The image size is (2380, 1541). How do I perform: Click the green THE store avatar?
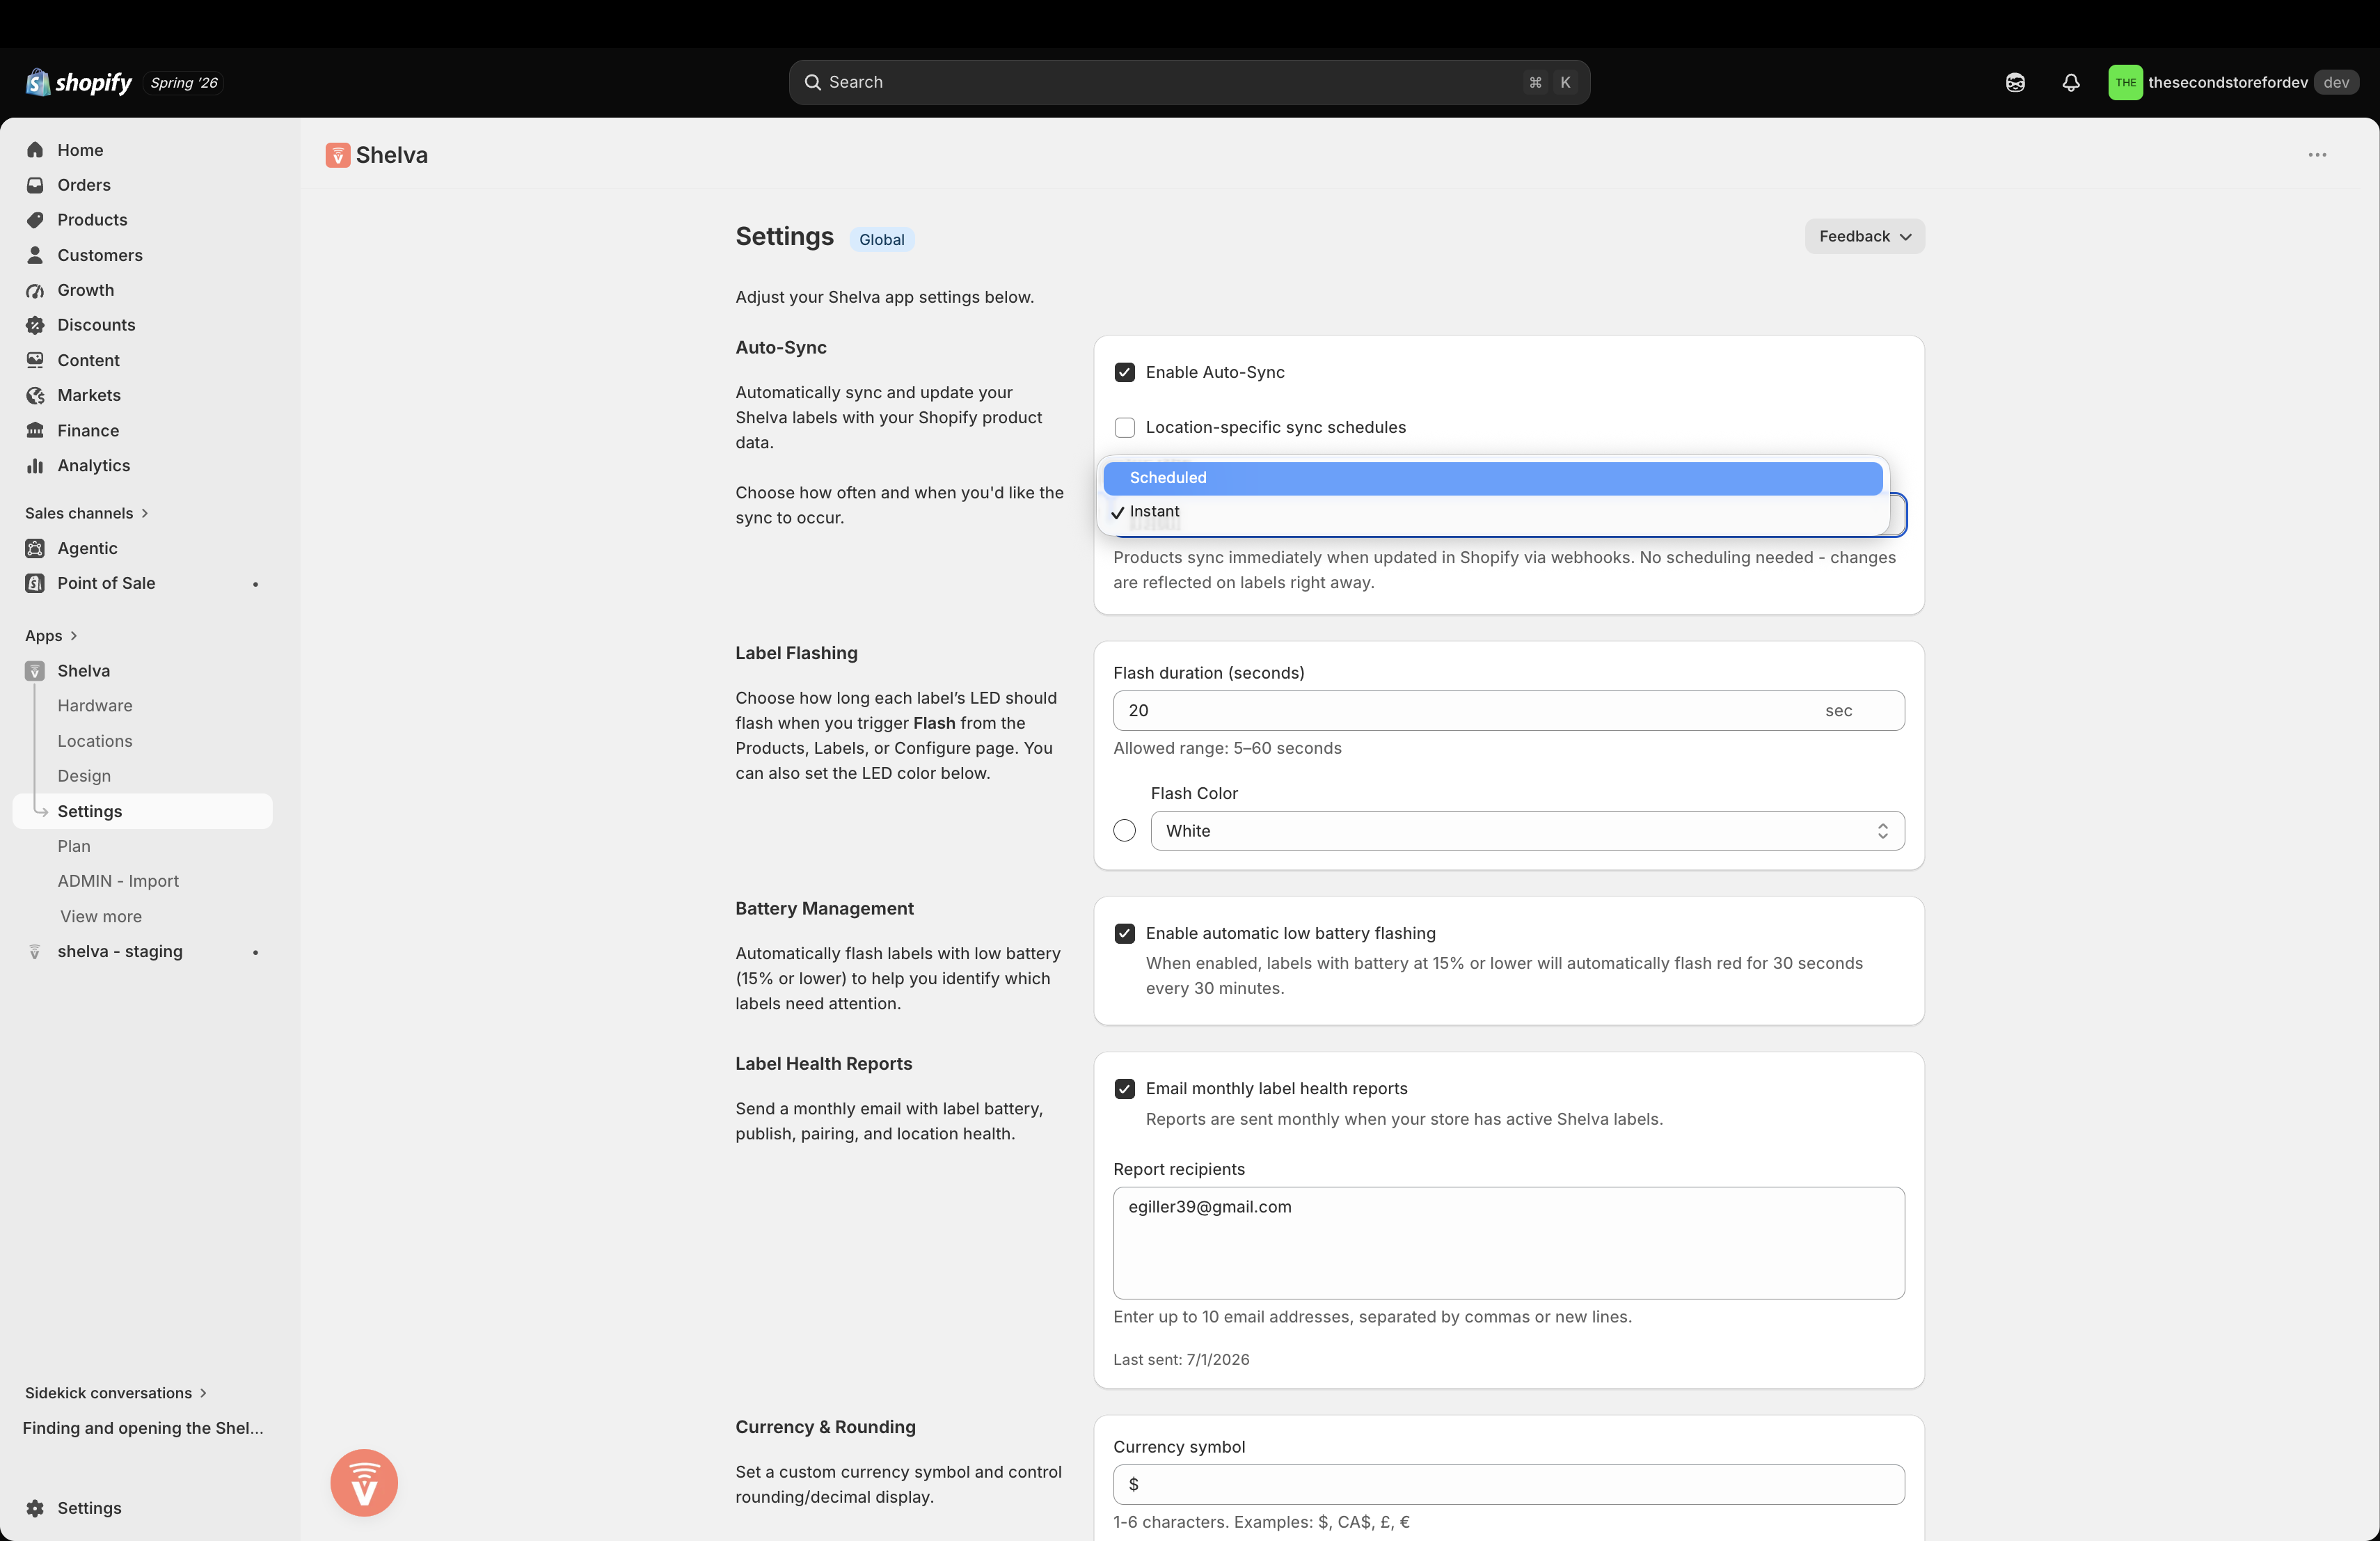2125,83
